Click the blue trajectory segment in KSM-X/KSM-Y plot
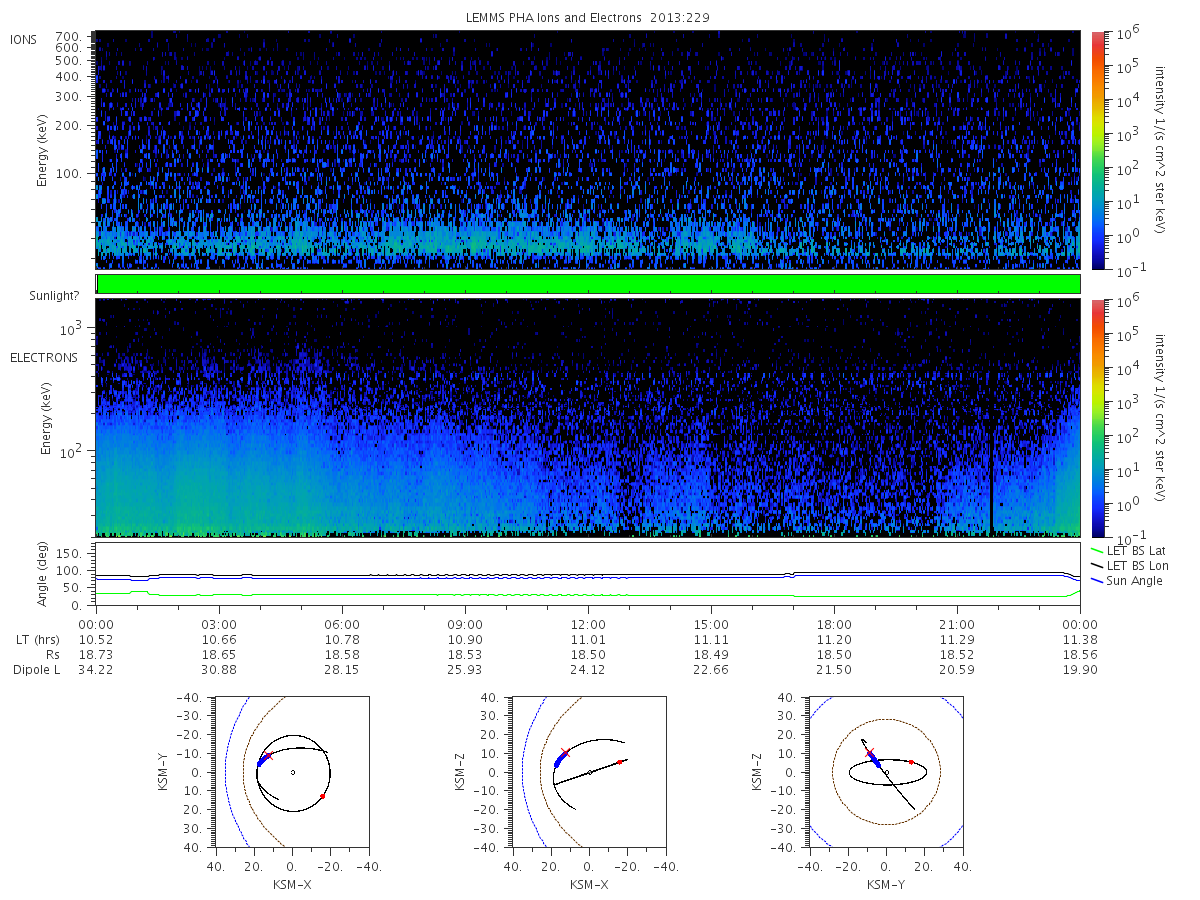The width and height of the screenshot is (1200, 900). click(x=262, y=759)
